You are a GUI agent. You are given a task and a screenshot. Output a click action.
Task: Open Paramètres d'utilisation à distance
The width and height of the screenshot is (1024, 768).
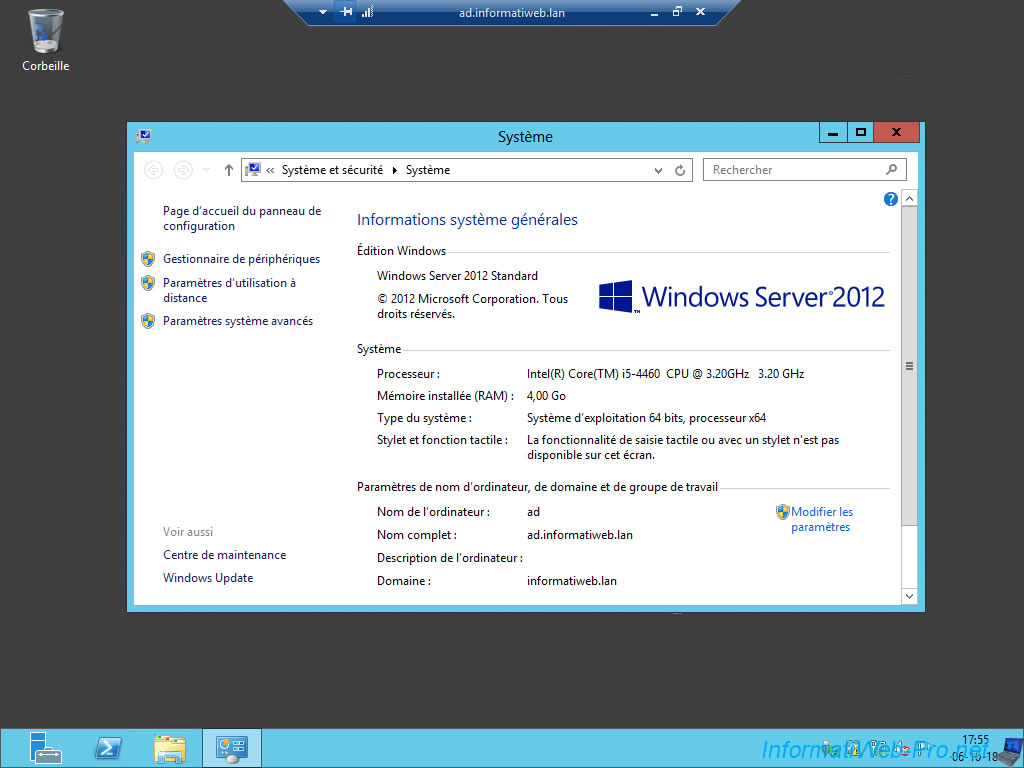coord(229,290)
